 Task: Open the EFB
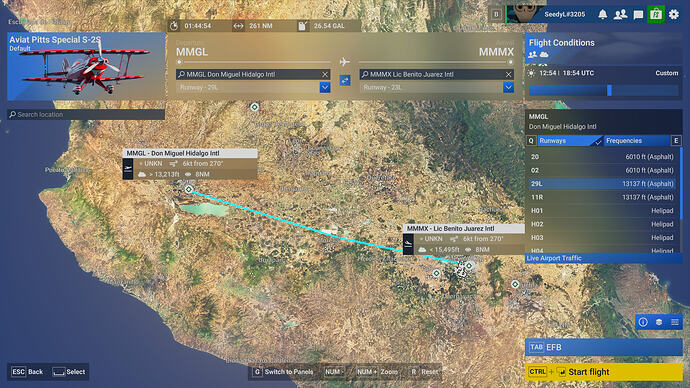pos(603,347)
